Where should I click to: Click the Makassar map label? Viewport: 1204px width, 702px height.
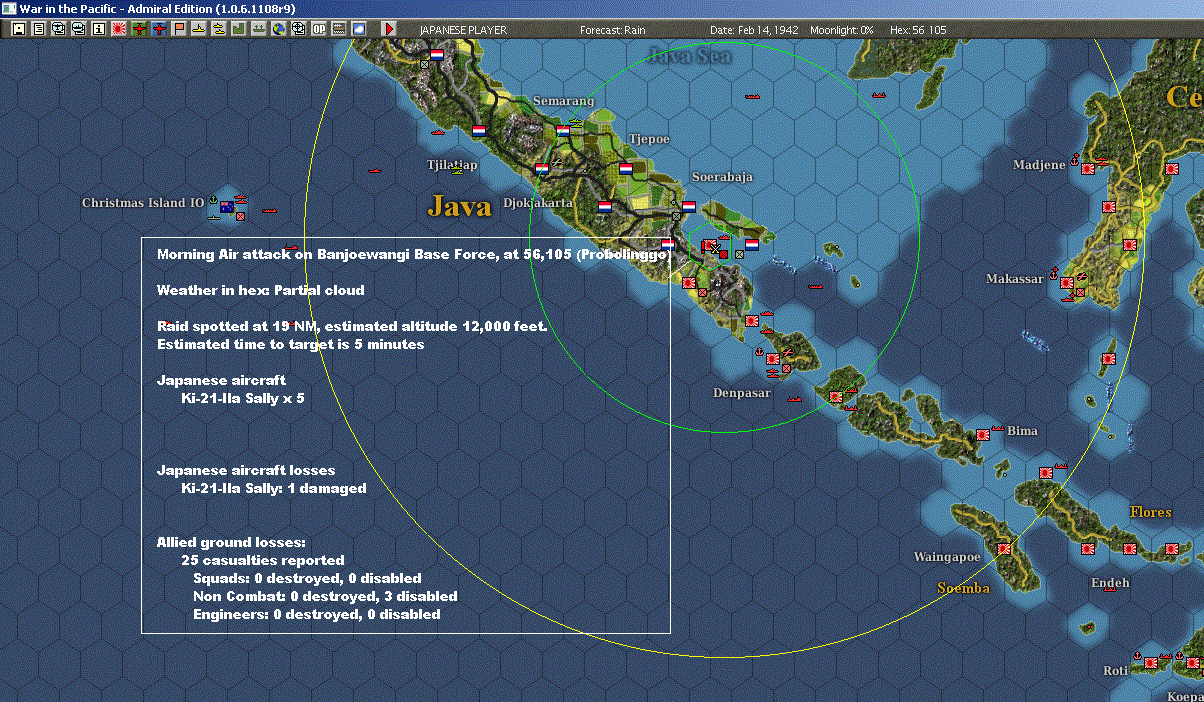click(x=1014, y=279)
